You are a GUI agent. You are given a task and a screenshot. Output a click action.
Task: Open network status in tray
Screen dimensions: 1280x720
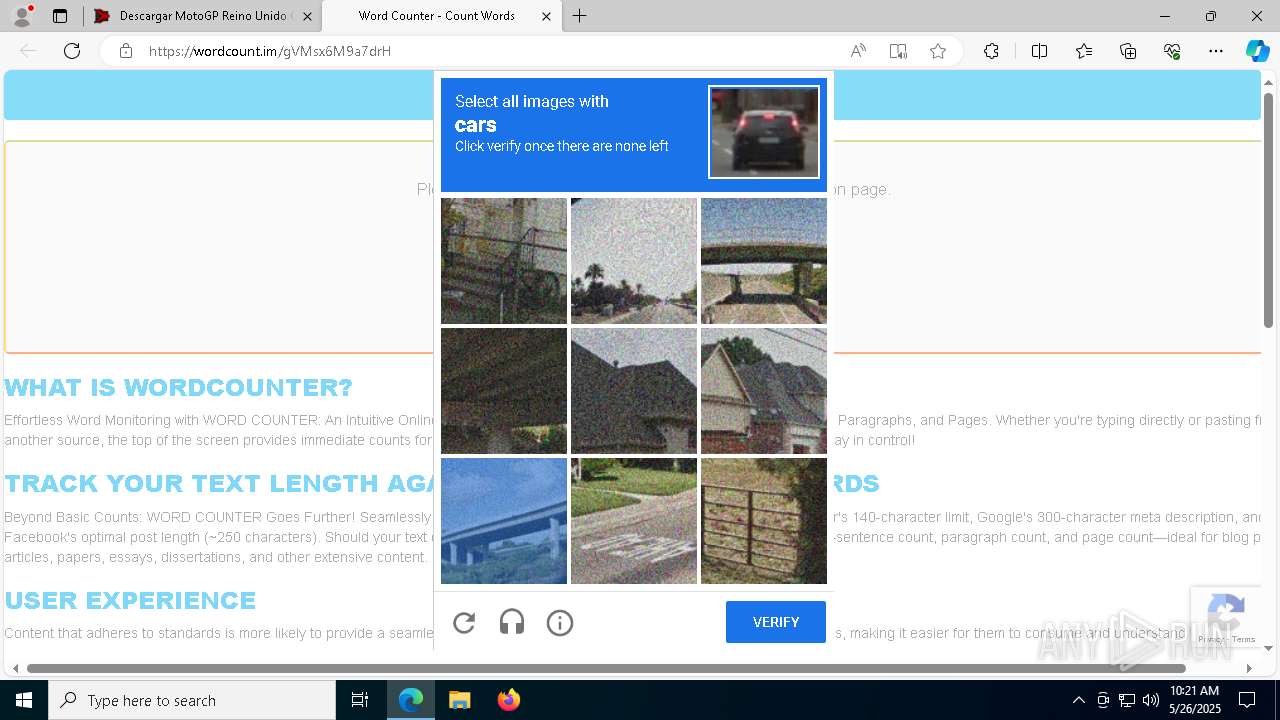tap(1126, 700)
